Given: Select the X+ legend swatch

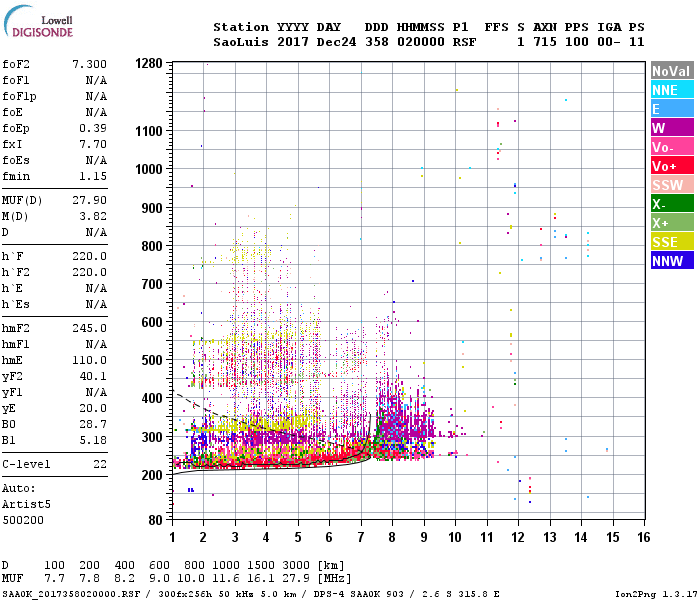Looking at the screenshot, I should click(x=672, y=223).
